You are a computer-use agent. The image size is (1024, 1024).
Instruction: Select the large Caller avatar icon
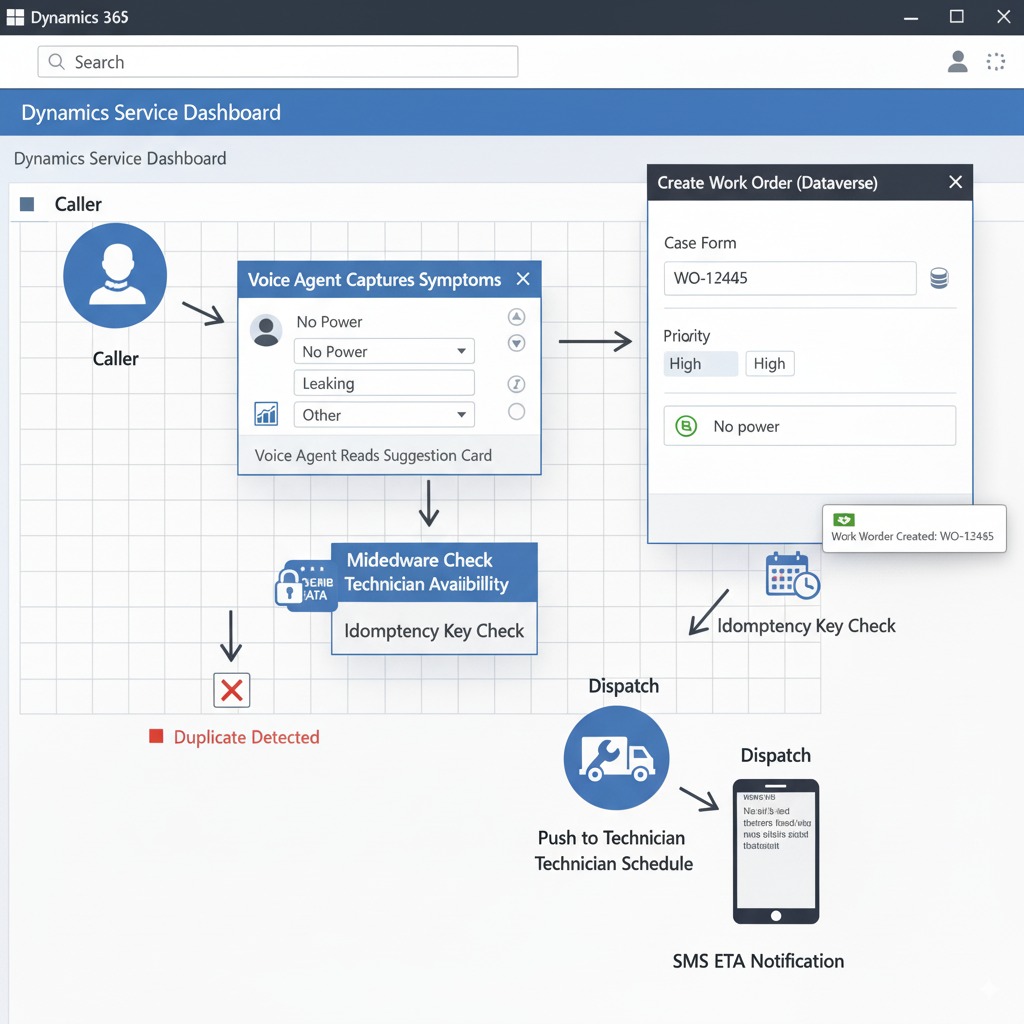[x=115, y=275]
